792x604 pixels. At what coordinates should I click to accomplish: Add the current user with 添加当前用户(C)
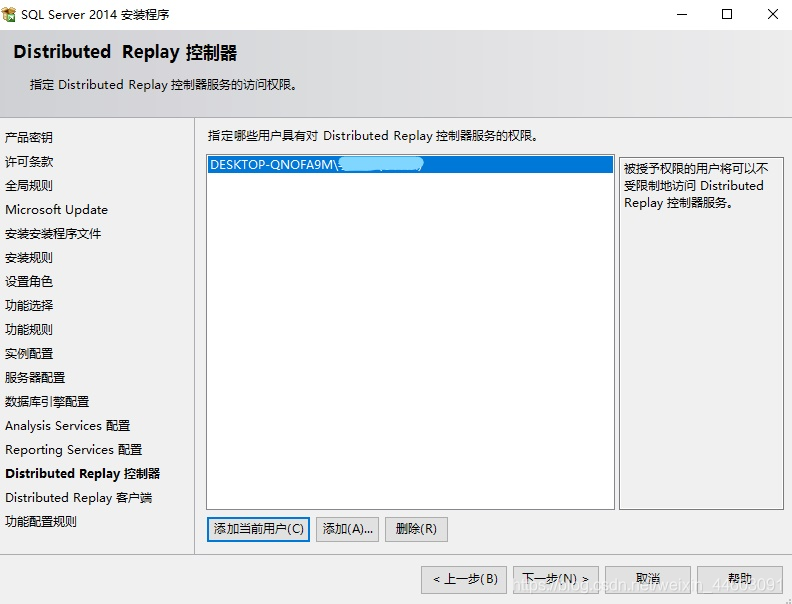pyautogui.click(x=258, y=529)
